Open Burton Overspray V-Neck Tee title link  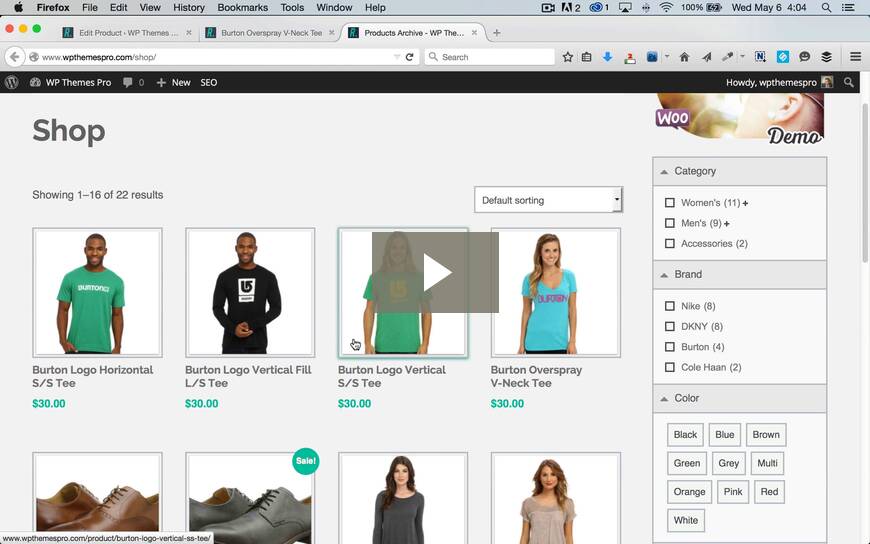point(536,376)
